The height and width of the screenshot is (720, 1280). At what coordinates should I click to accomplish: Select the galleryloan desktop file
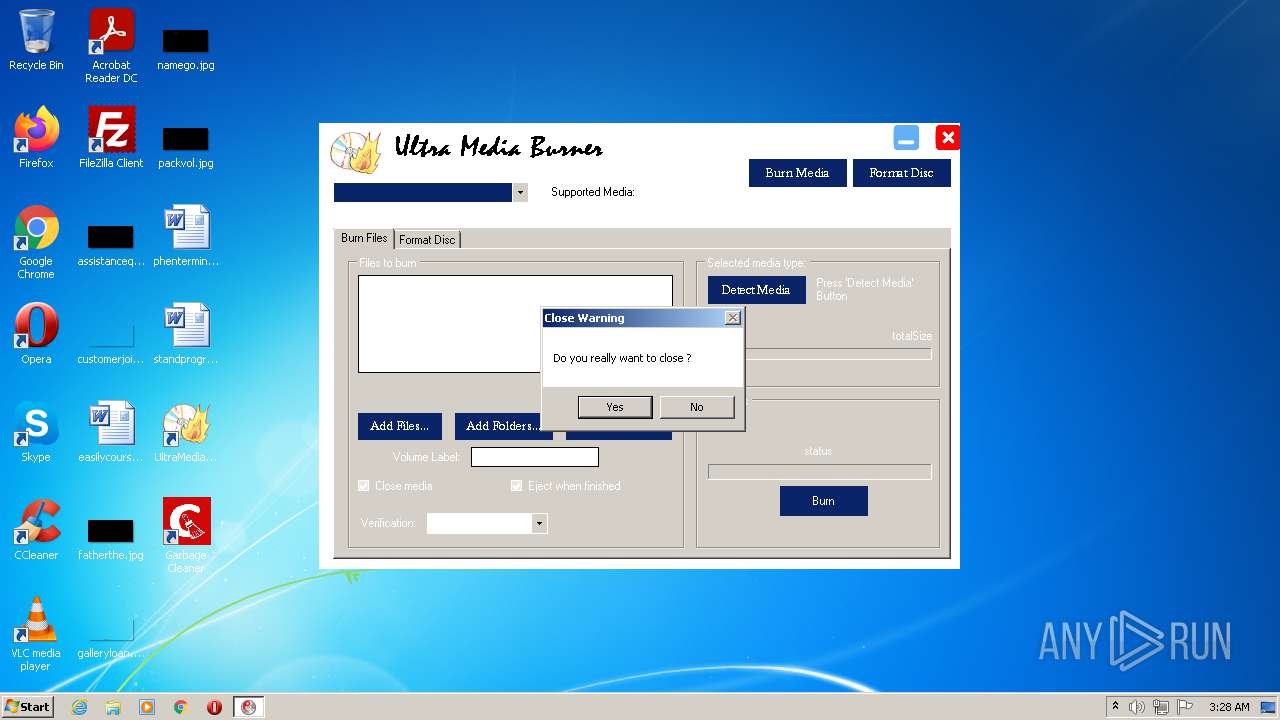[x=111, y=637]
